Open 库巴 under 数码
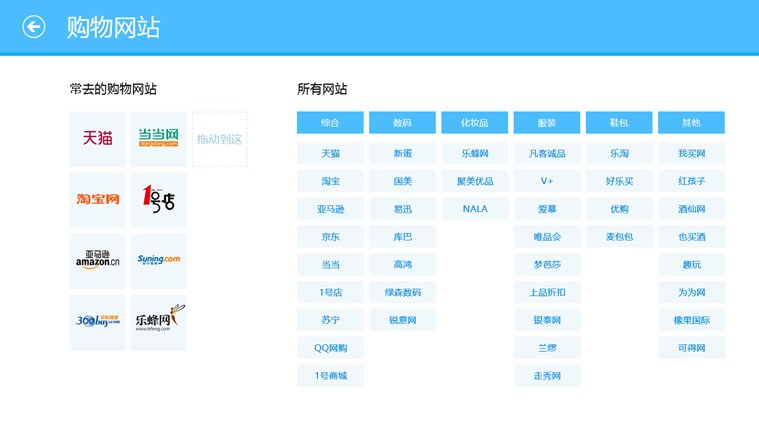 402,237
